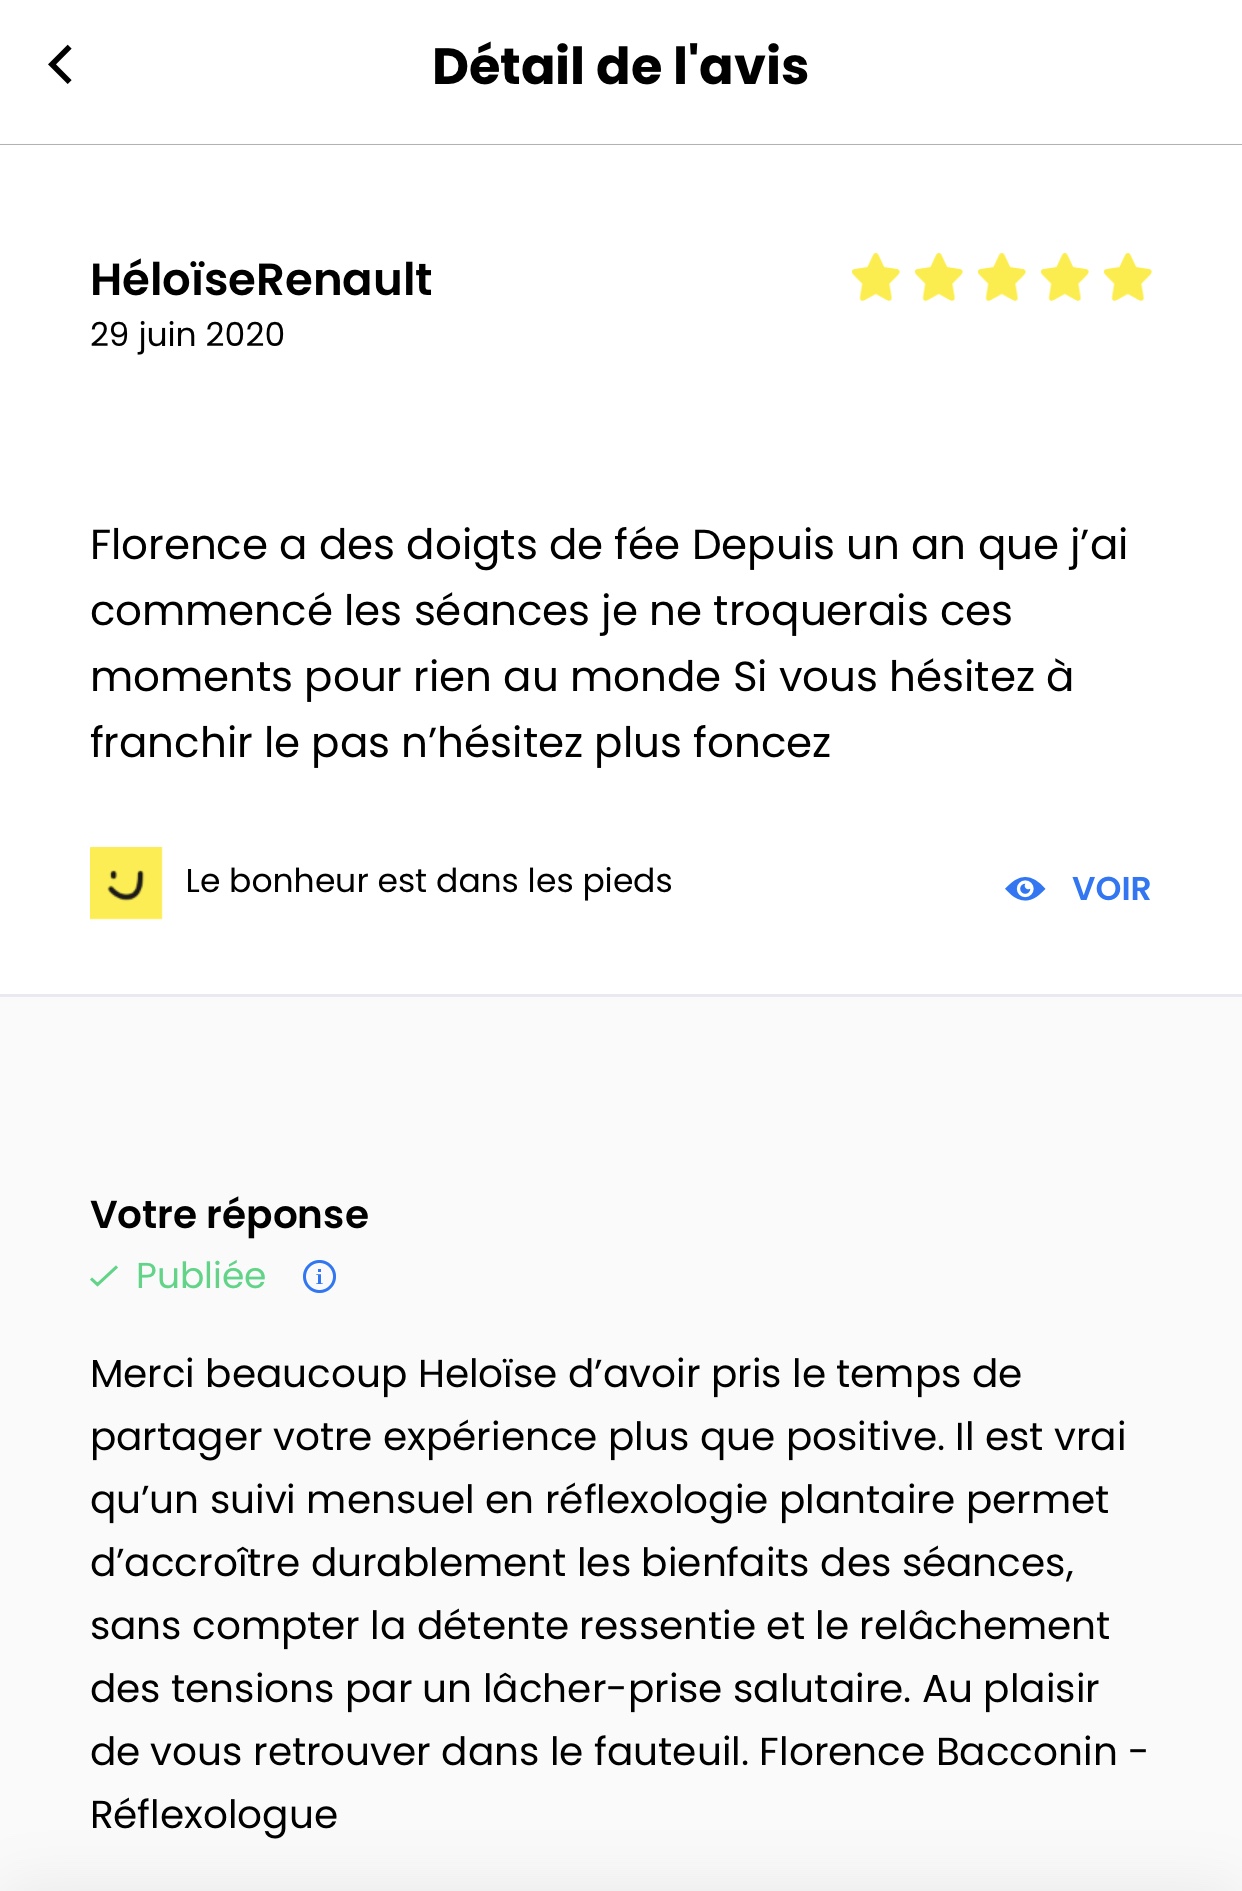Tap the VOIR link

click(x=1111, y=889)
